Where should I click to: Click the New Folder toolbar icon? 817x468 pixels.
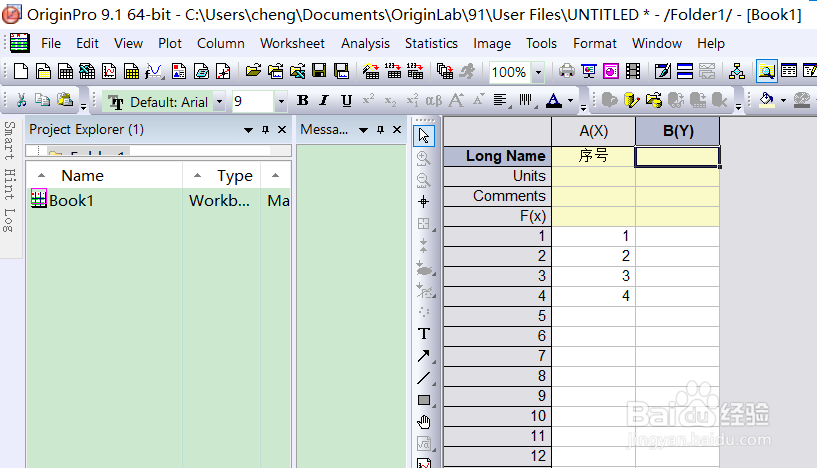tap(43, 71)
